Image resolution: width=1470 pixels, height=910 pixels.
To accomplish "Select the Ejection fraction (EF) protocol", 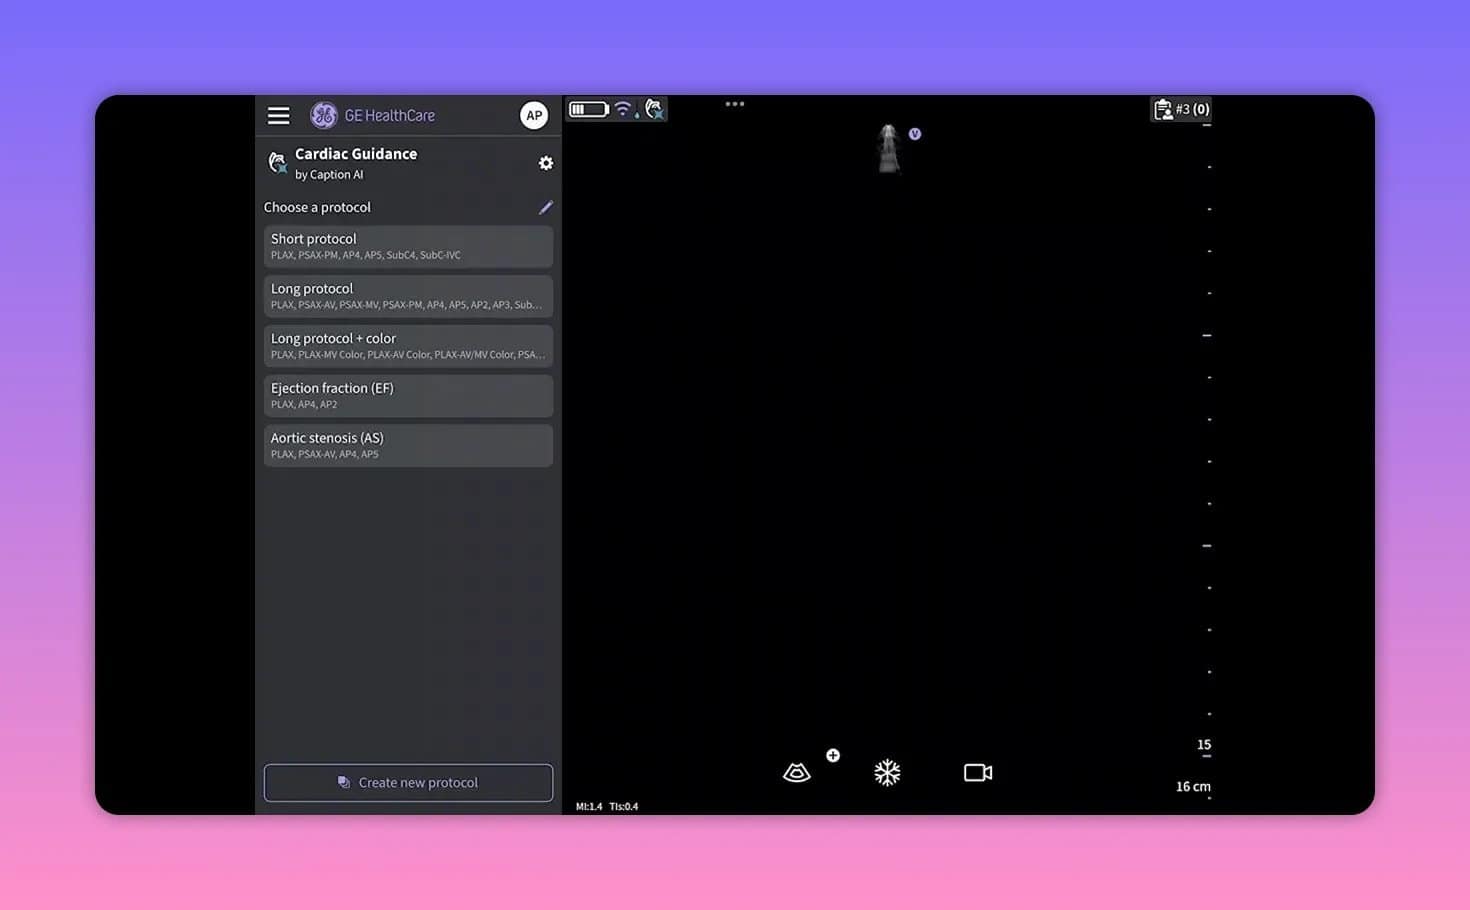I will 408,396.
